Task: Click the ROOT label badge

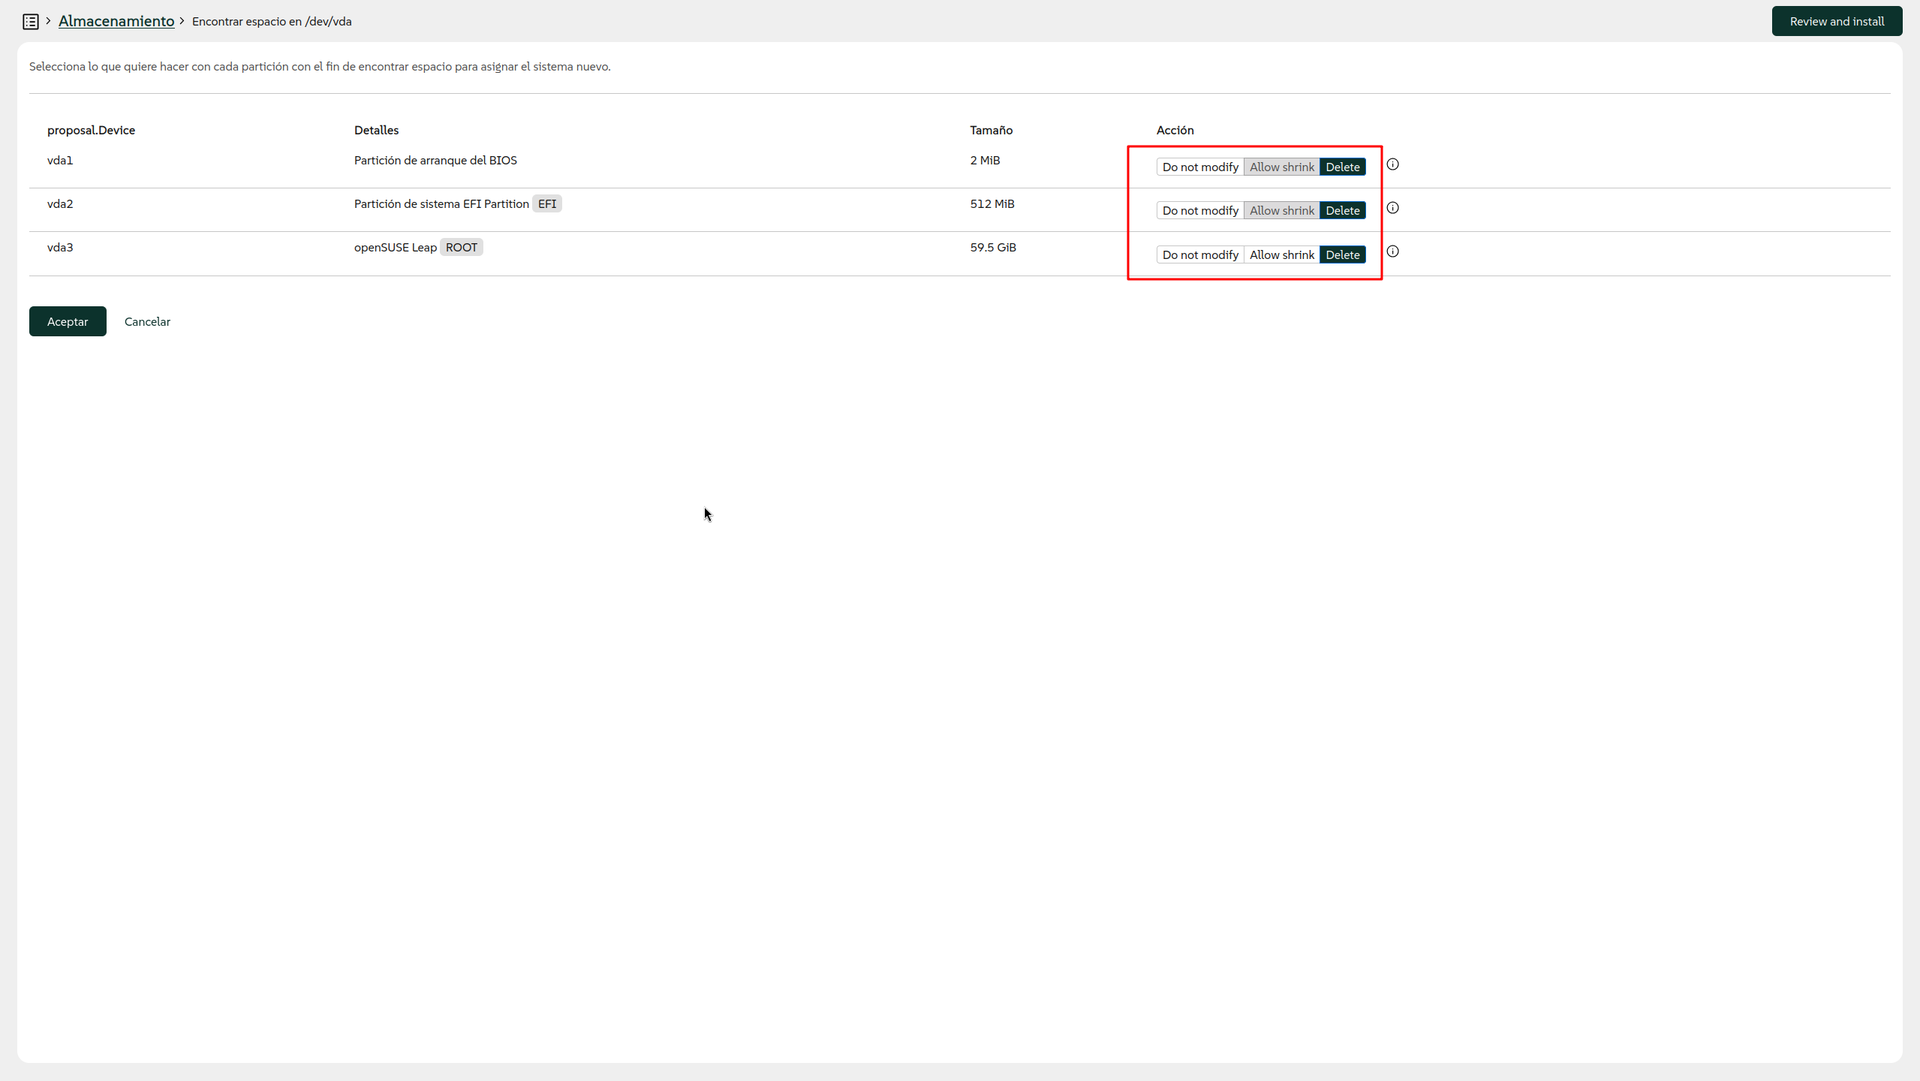Action: 461,248
